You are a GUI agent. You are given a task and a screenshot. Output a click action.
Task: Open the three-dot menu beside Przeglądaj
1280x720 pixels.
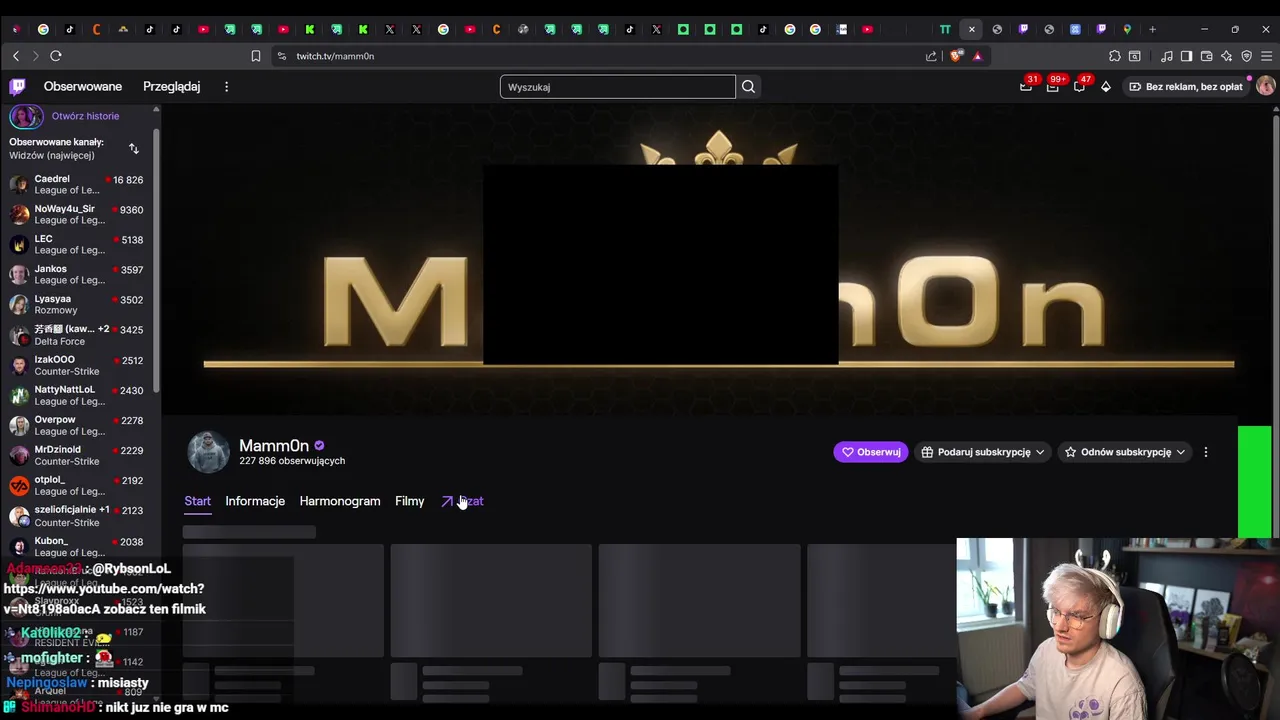pyautogui.click(x=226, y=87)
